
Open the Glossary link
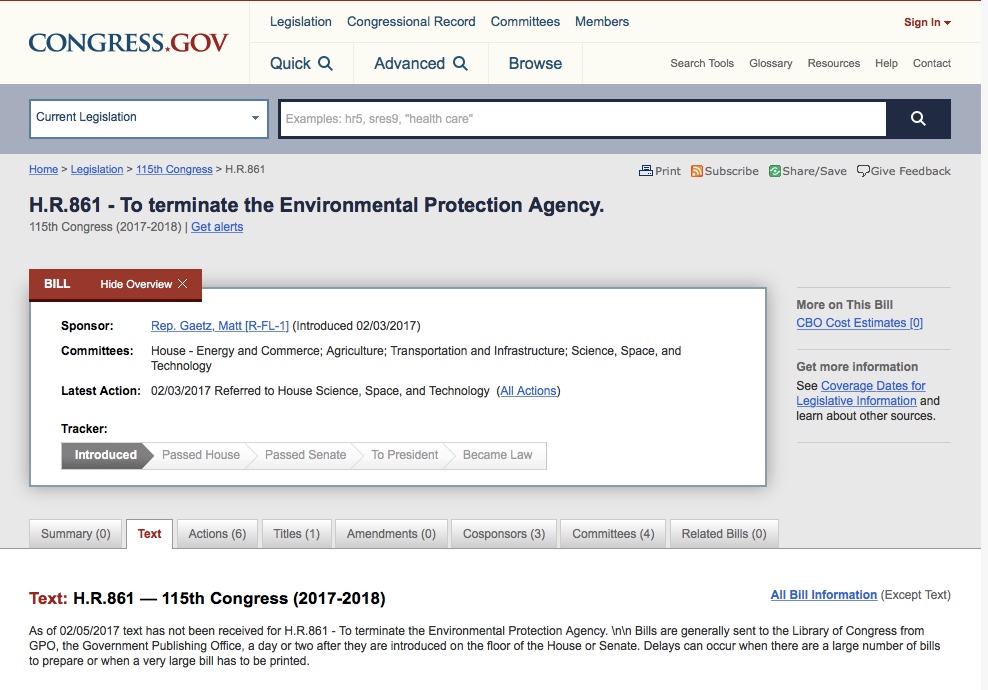click(x=771, y=63)
